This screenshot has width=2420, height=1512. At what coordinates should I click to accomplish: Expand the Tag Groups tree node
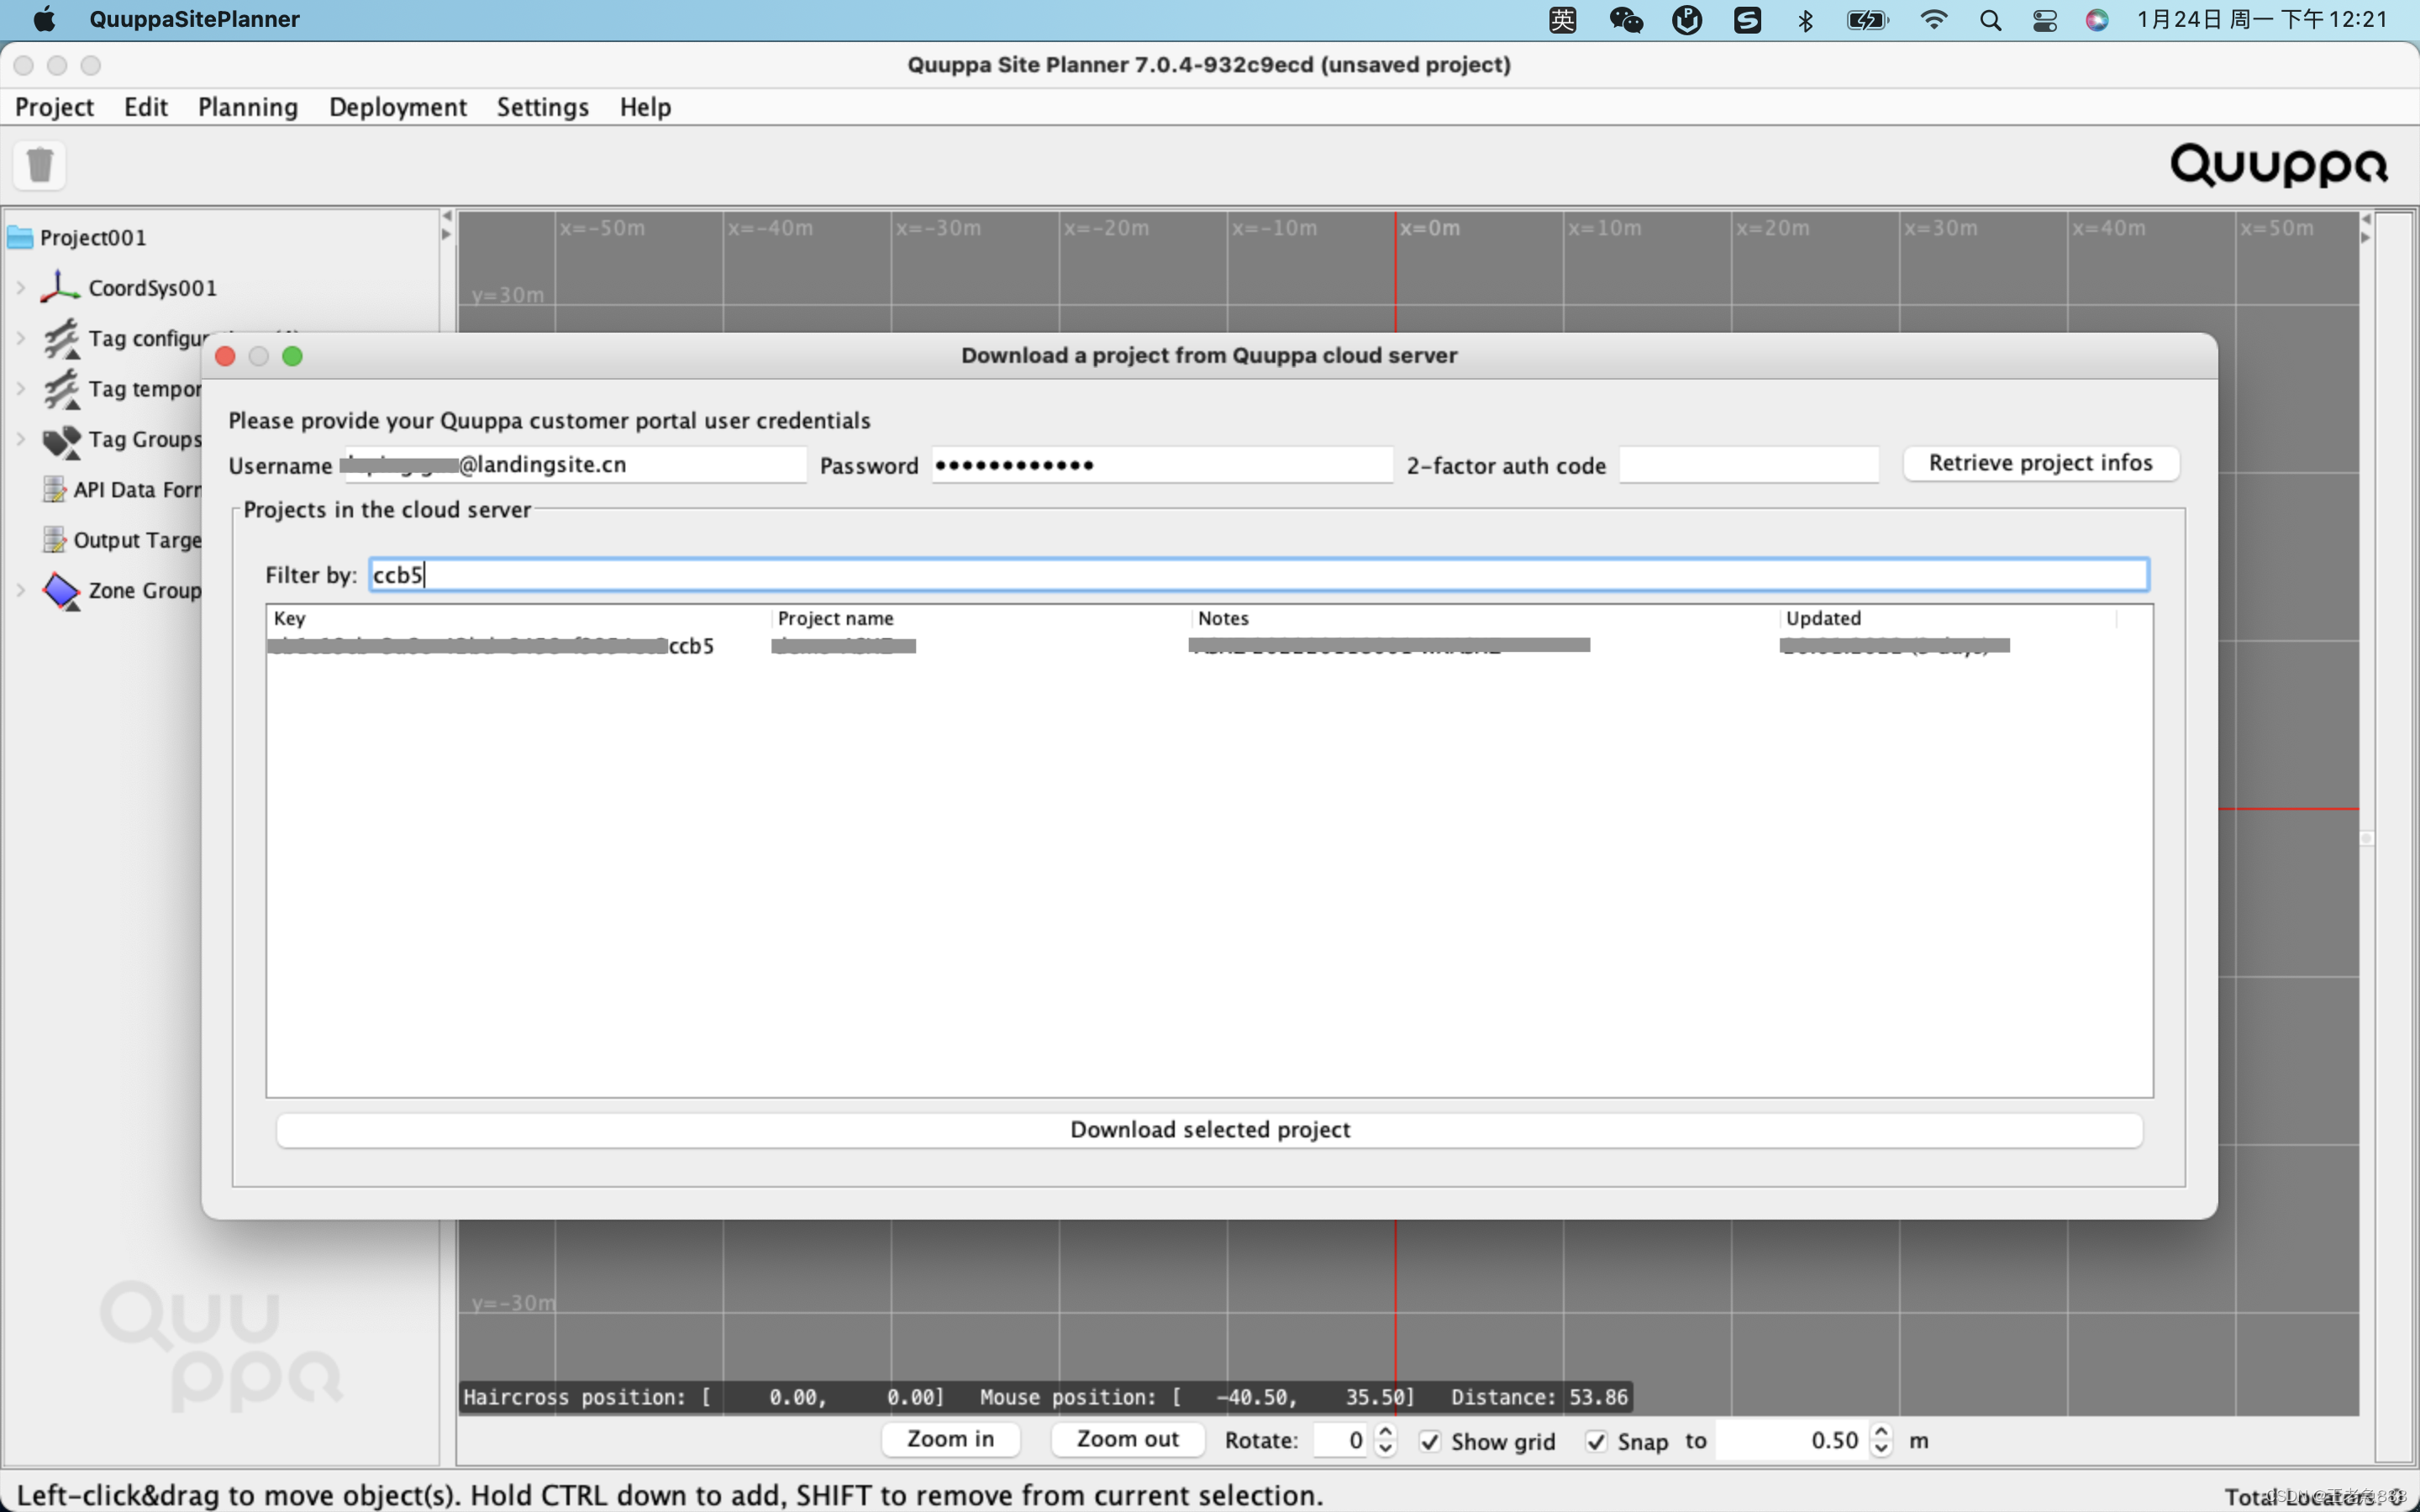click(x=21, y=439)
